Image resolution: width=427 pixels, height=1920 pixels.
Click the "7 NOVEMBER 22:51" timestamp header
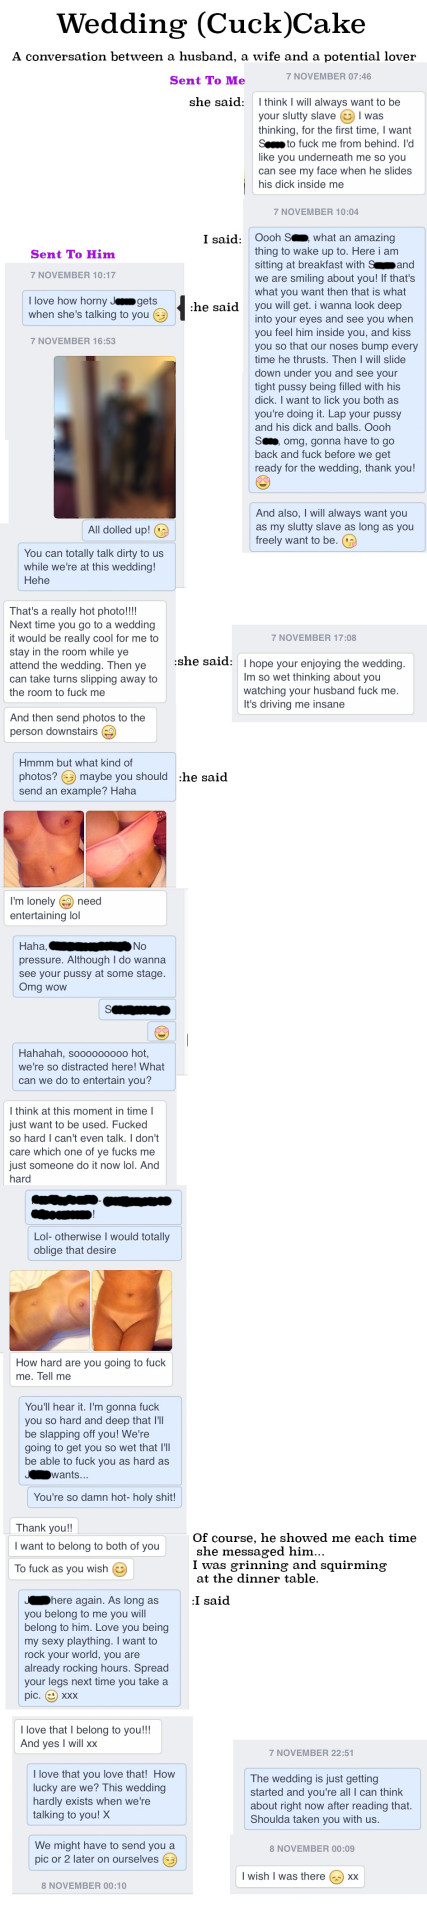pyautogui.click(x=311, y=1752)
